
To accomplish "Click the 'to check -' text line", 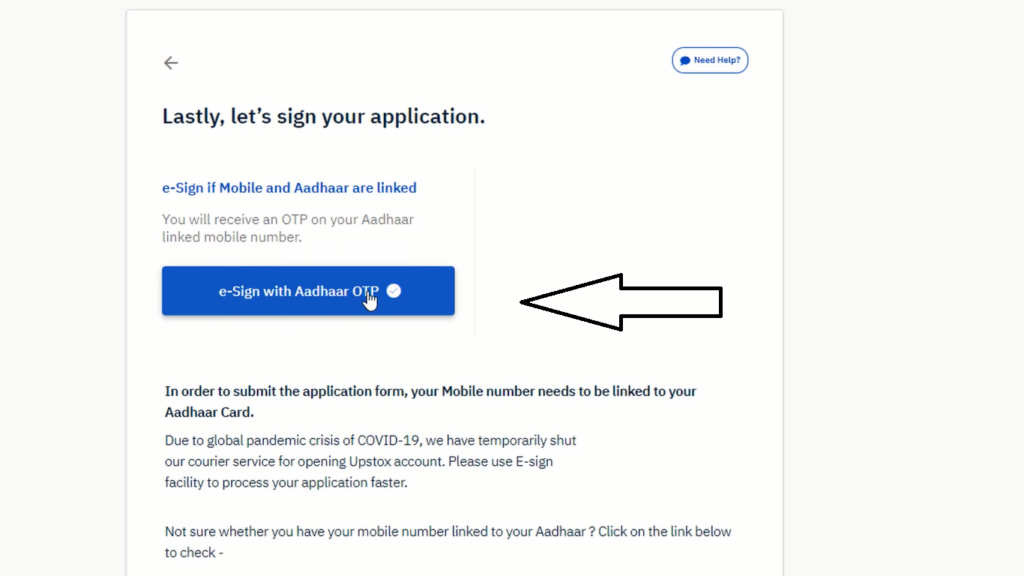I will 194,552.
